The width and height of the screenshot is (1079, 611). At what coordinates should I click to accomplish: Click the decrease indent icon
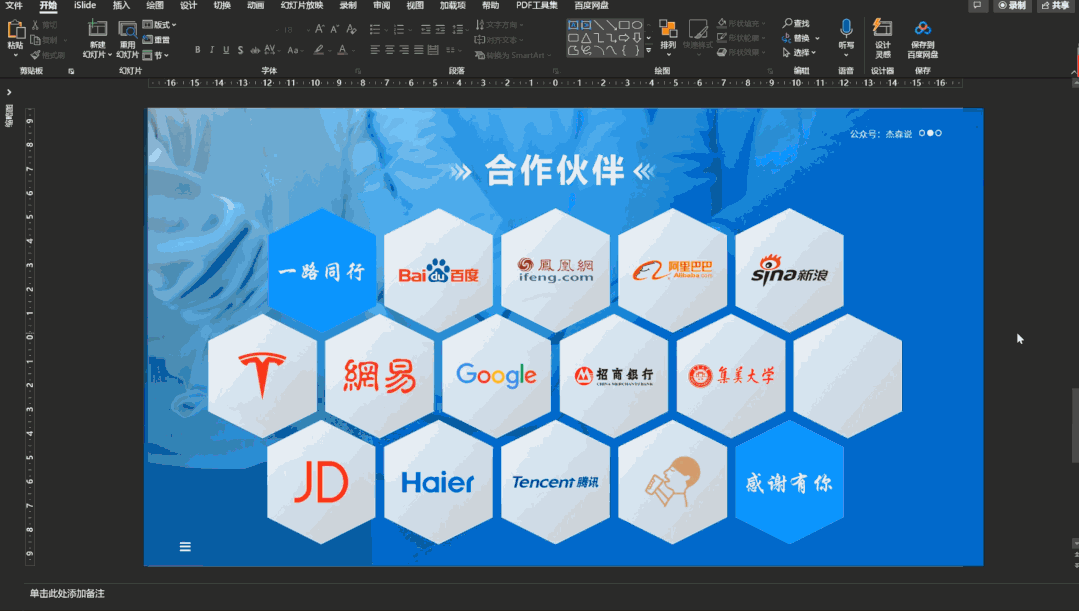[426, 30]
